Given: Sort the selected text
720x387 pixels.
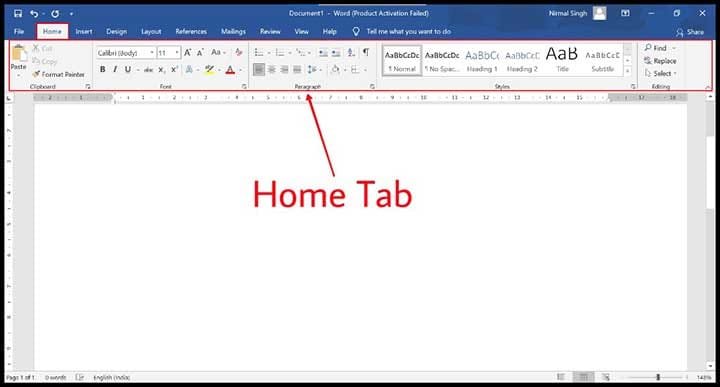Looking at the screenshot, I should pos(351,53).
